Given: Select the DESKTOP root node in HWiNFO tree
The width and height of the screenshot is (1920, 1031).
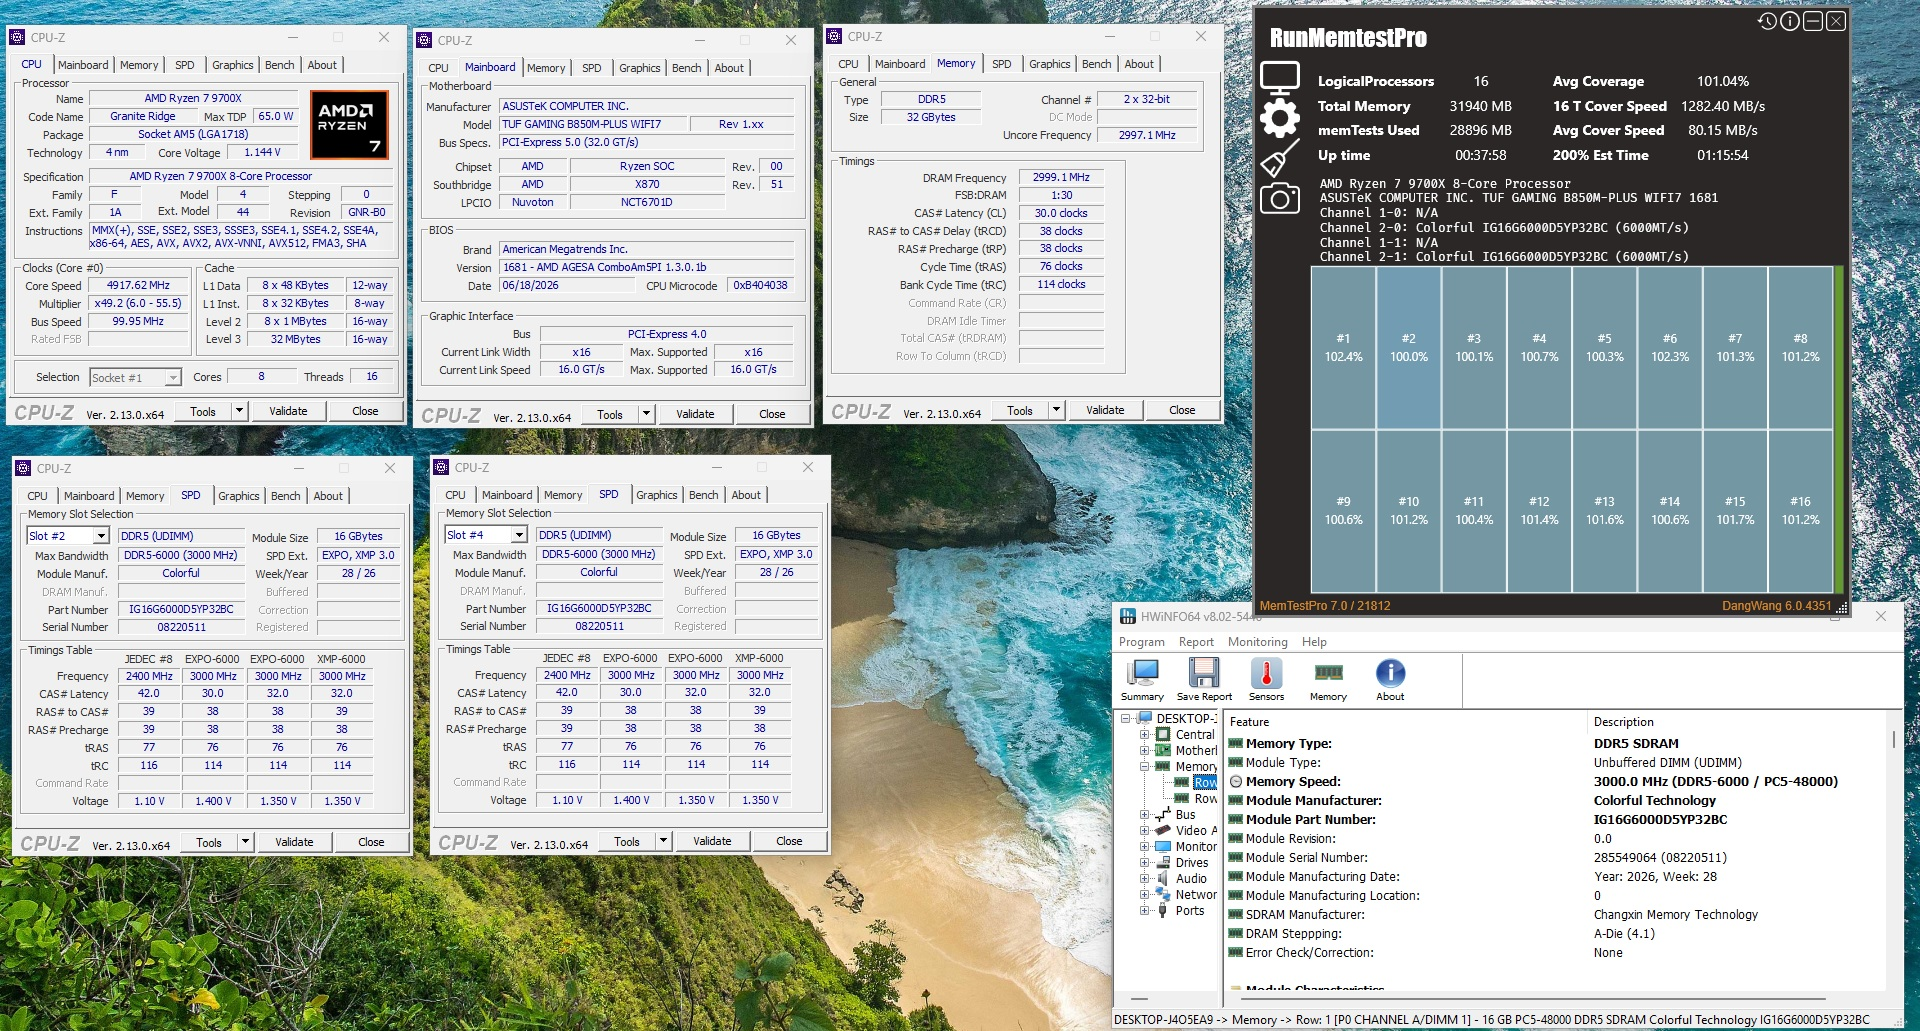Looking at the screenshot, I should pyautogui.click(x=1186, y=718).
